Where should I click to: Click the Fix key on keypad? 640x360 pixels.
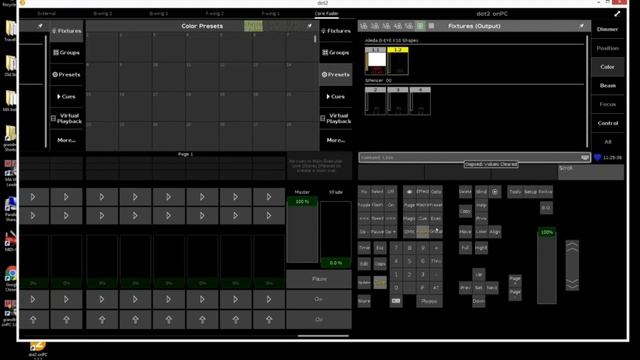coord(364,191)
